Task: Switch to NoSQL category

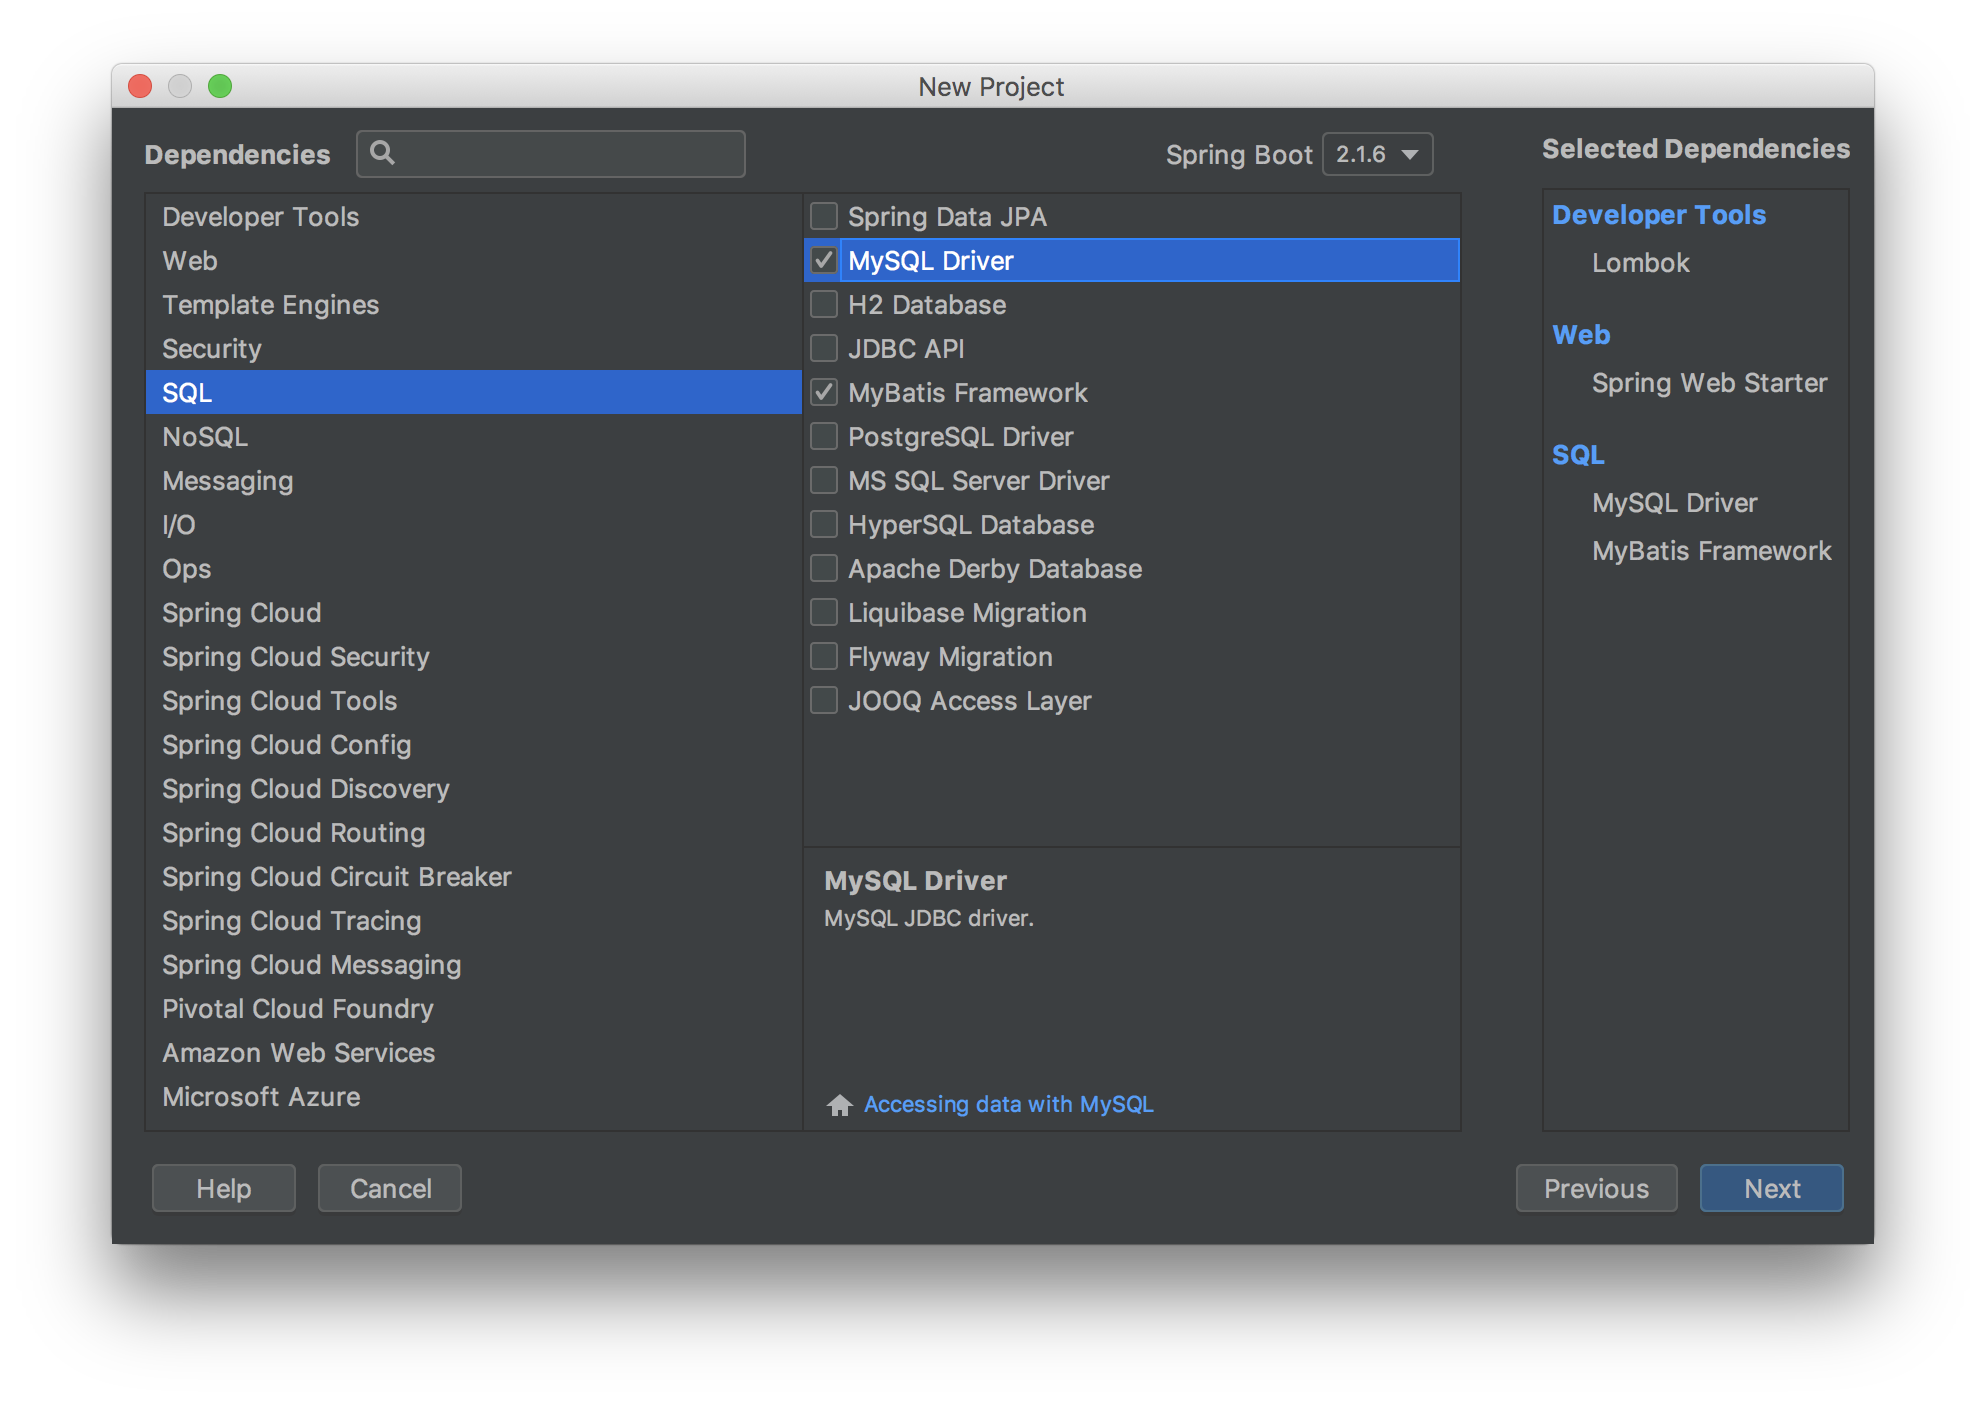Action: coord(473,436)
